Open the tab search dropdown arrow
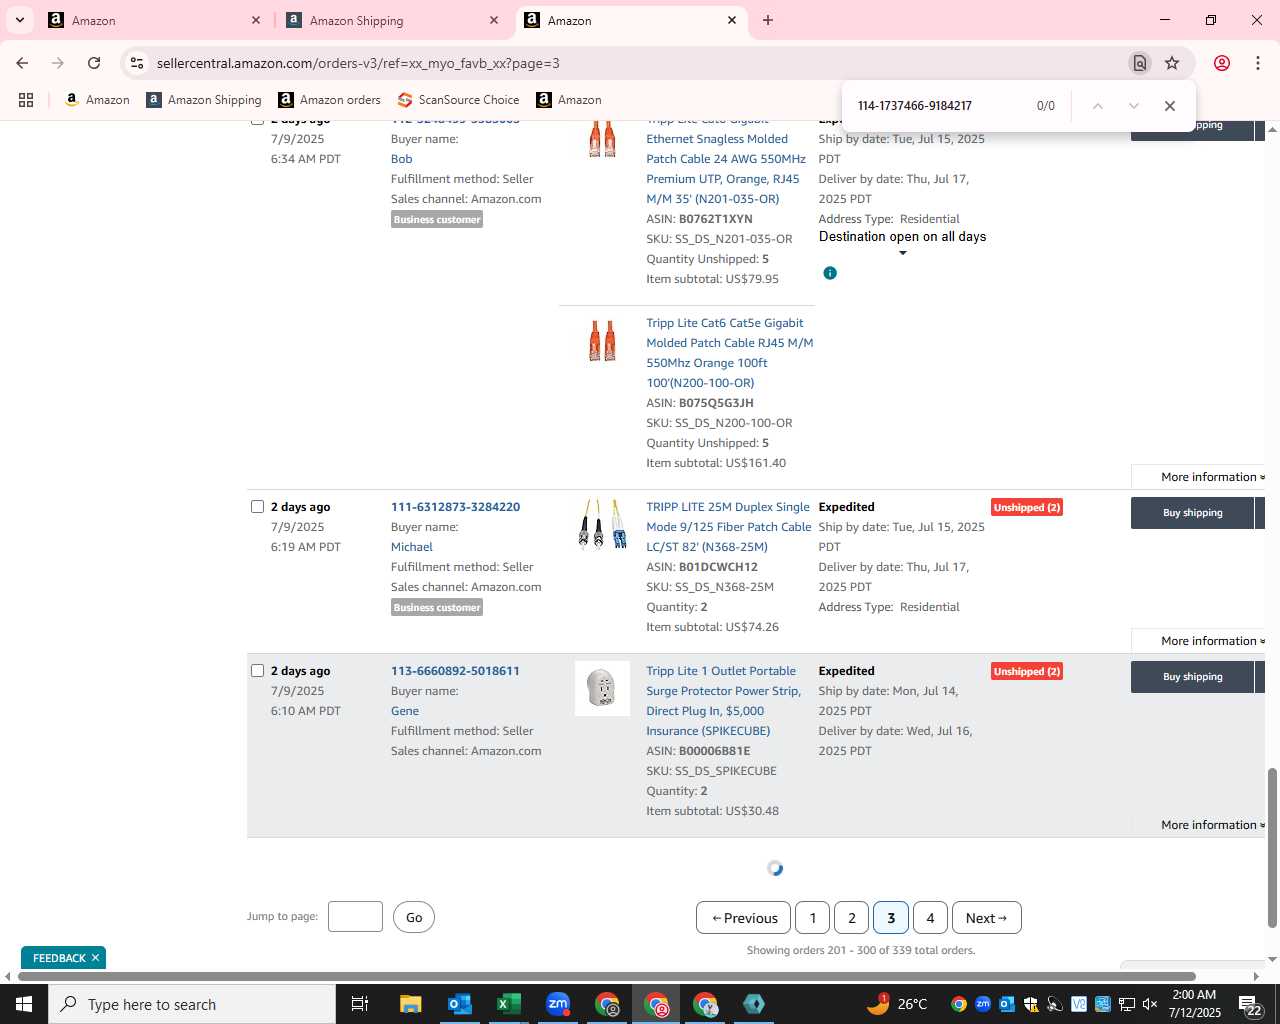The image size is (1280, 1024). point(20,20)
